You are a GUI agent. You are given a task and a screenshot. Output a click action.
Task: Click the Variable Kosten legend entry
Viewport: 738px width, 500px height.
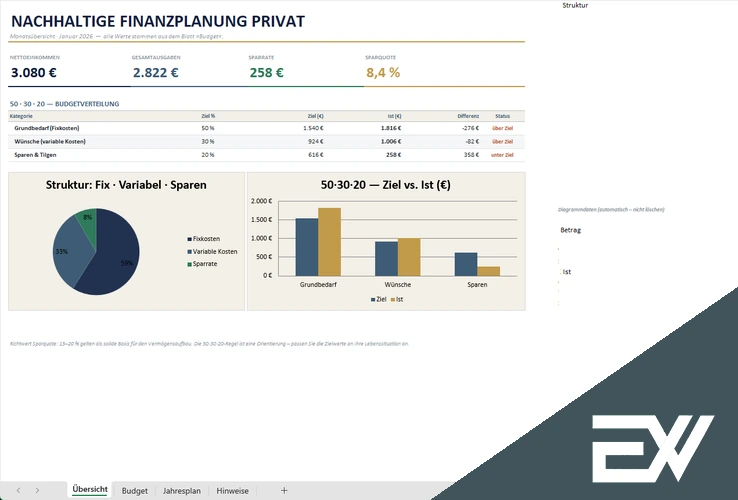[212, 251]
